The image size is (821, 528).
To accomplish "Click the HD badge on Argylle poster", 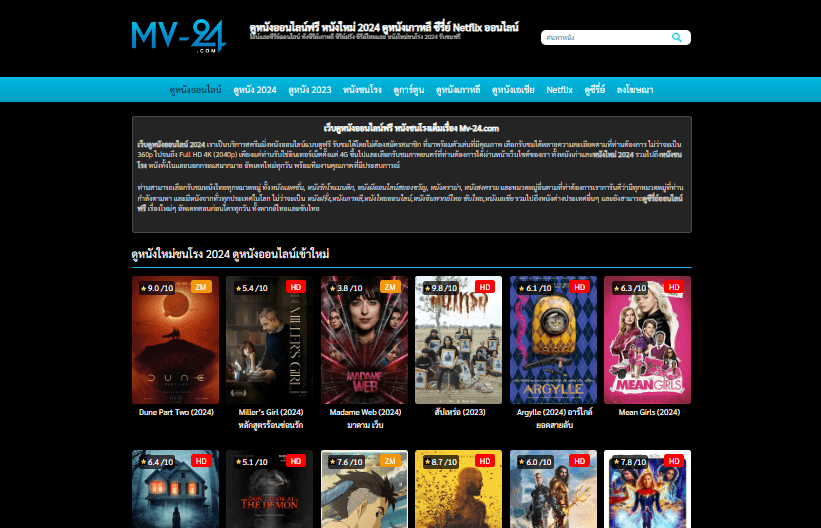I will click(579, 287).
